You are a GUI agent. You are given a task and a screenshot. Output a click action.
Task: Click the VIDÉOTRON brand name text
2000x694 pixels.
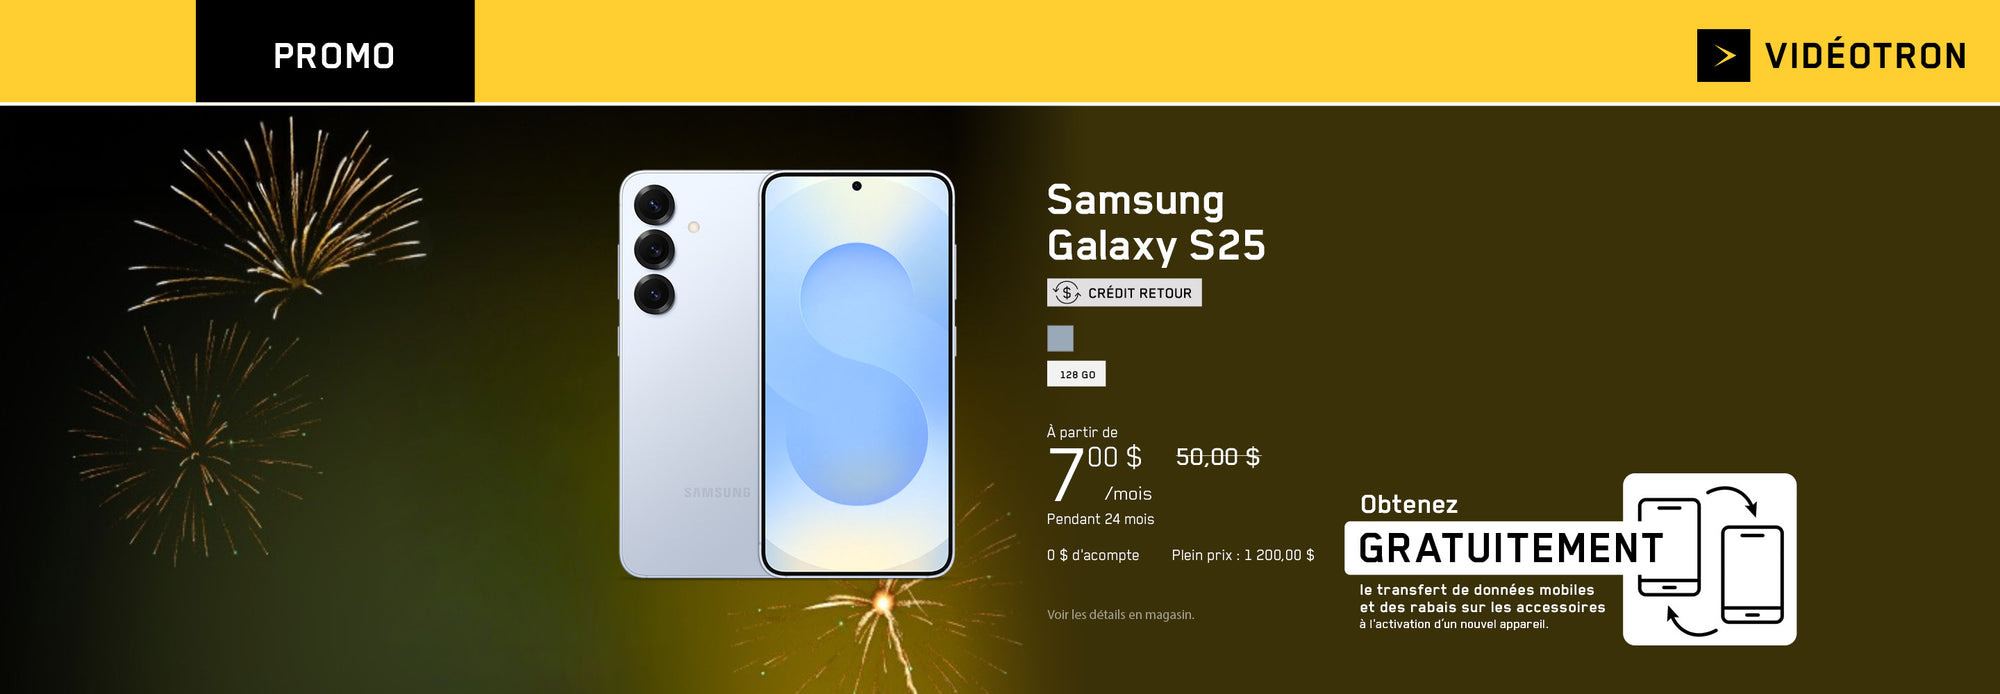tap(1866, 56)
